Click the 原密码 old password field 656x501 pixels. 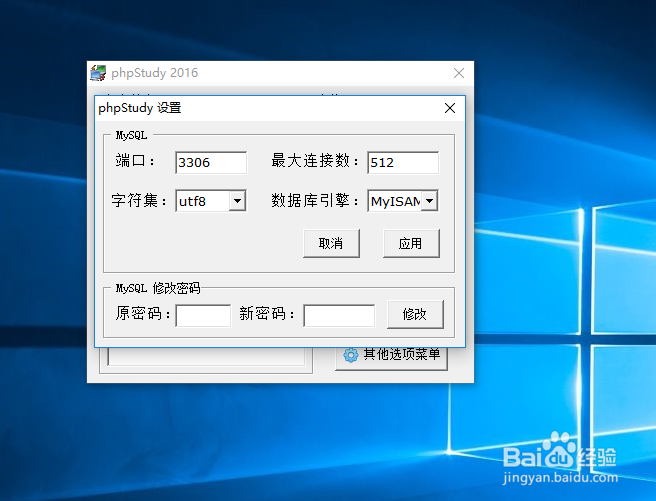tap(203, 315)
